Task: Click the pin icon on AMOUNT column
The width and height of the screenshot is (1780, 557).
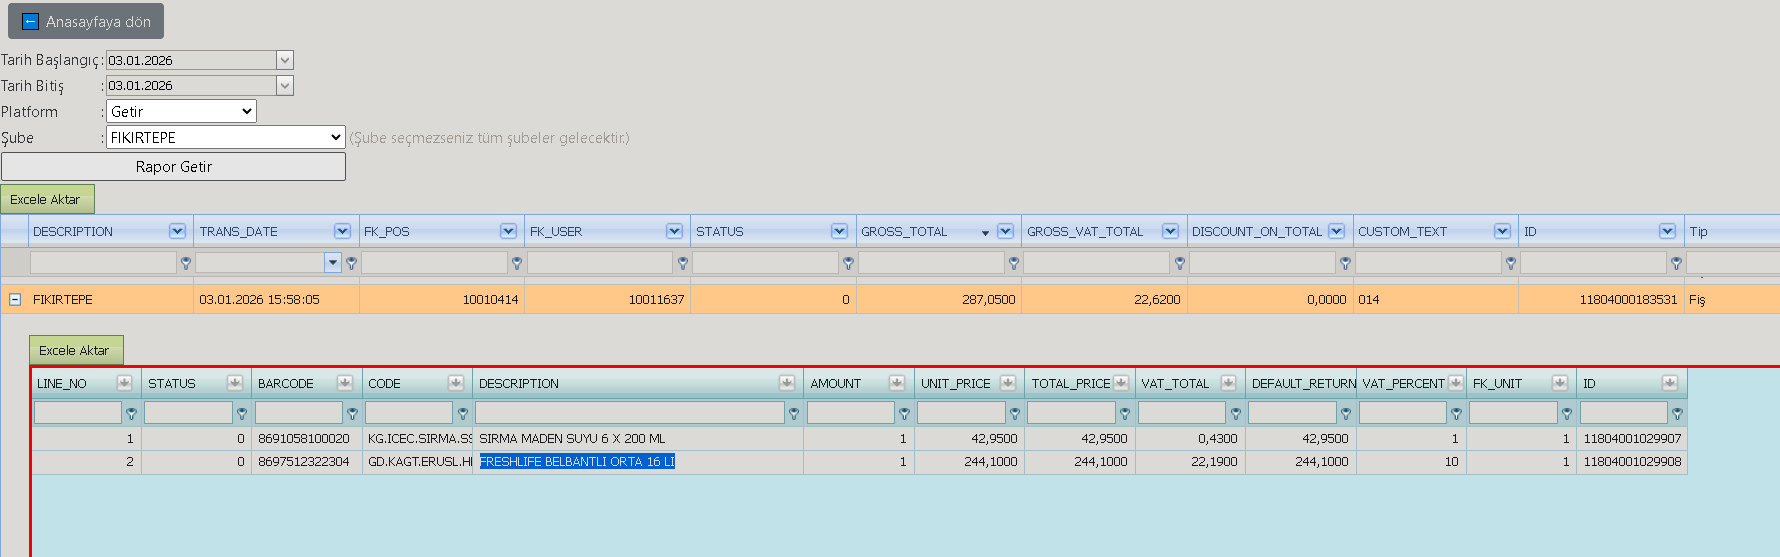Action: pyautogui.click(x=897, y=383)
